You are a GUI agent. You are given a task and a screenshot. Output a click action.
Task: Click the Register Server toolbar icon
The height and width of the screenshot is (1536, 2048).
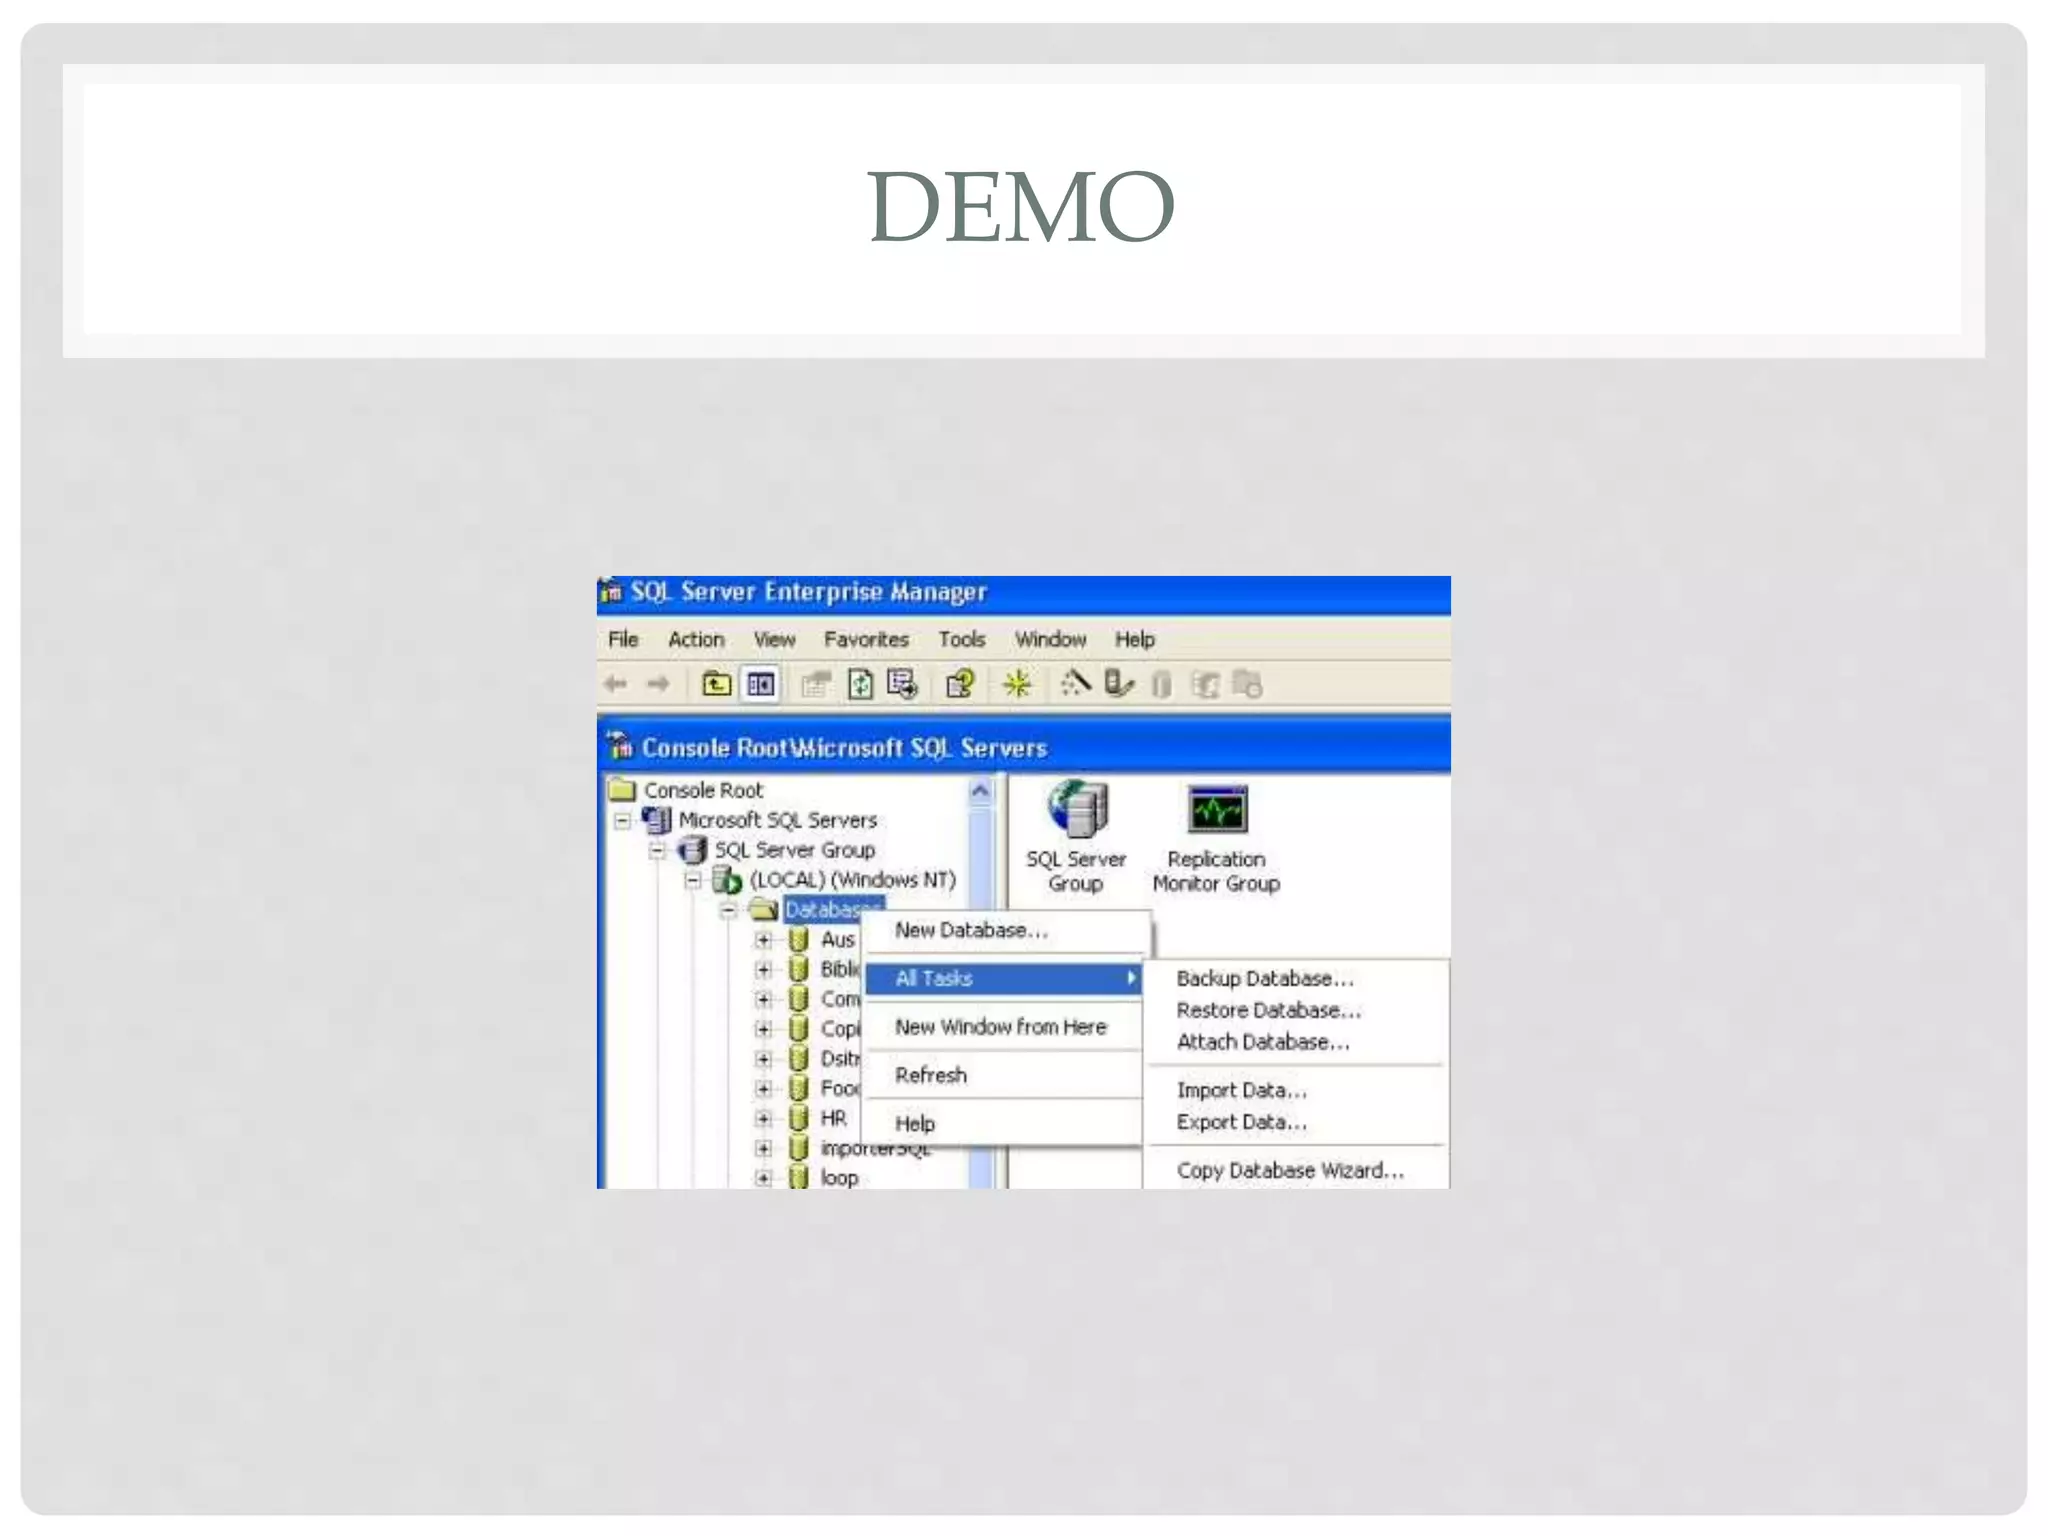1118,684
